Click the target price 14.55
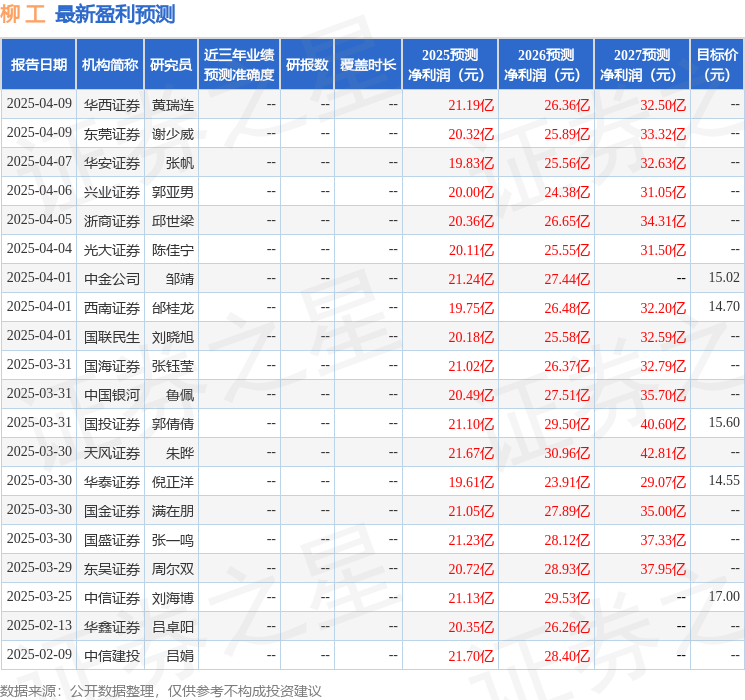The image size is (745, 700). [x=724, y=480]
